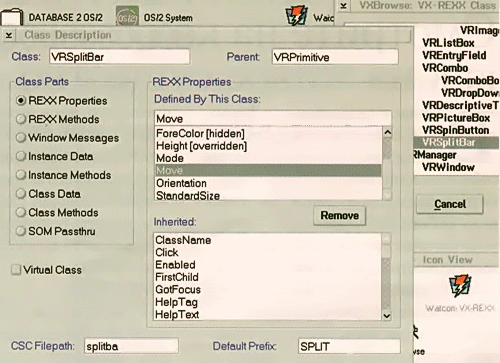The height and width of the screenshot is (363, 500).
Task: Select VRDropDow child class in the tree
Action: coord(470,93)
